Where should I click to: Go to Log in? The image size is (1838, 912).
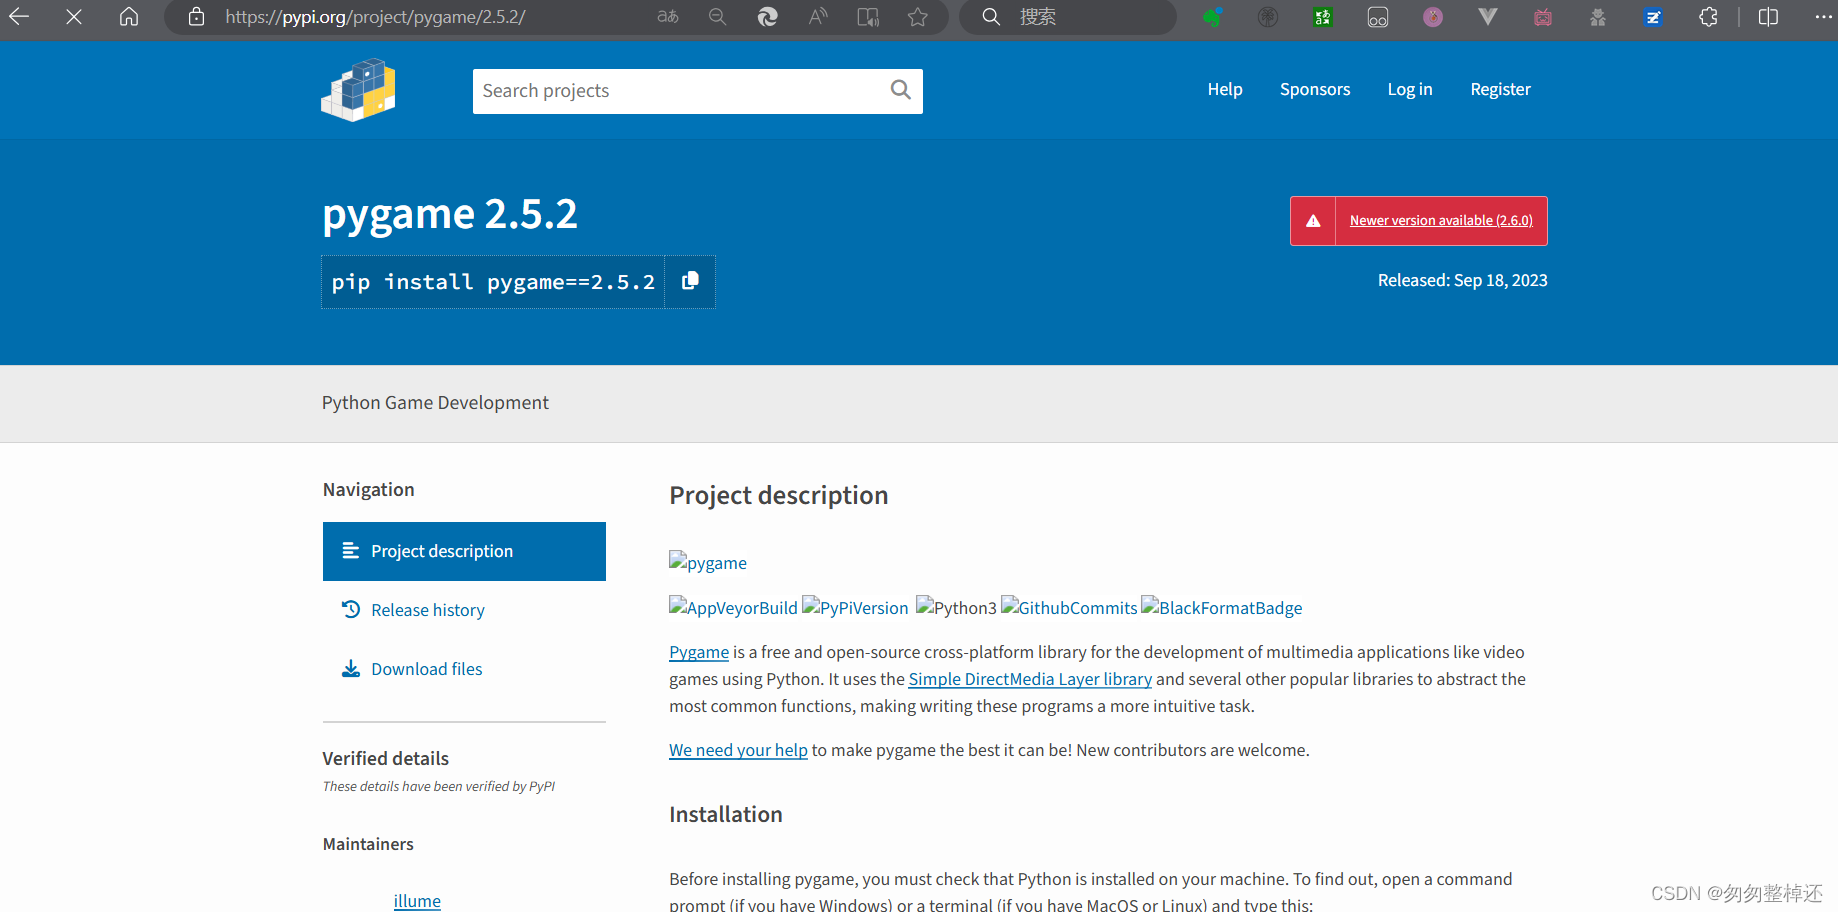pyautogui.click(x=1410, y=89)
